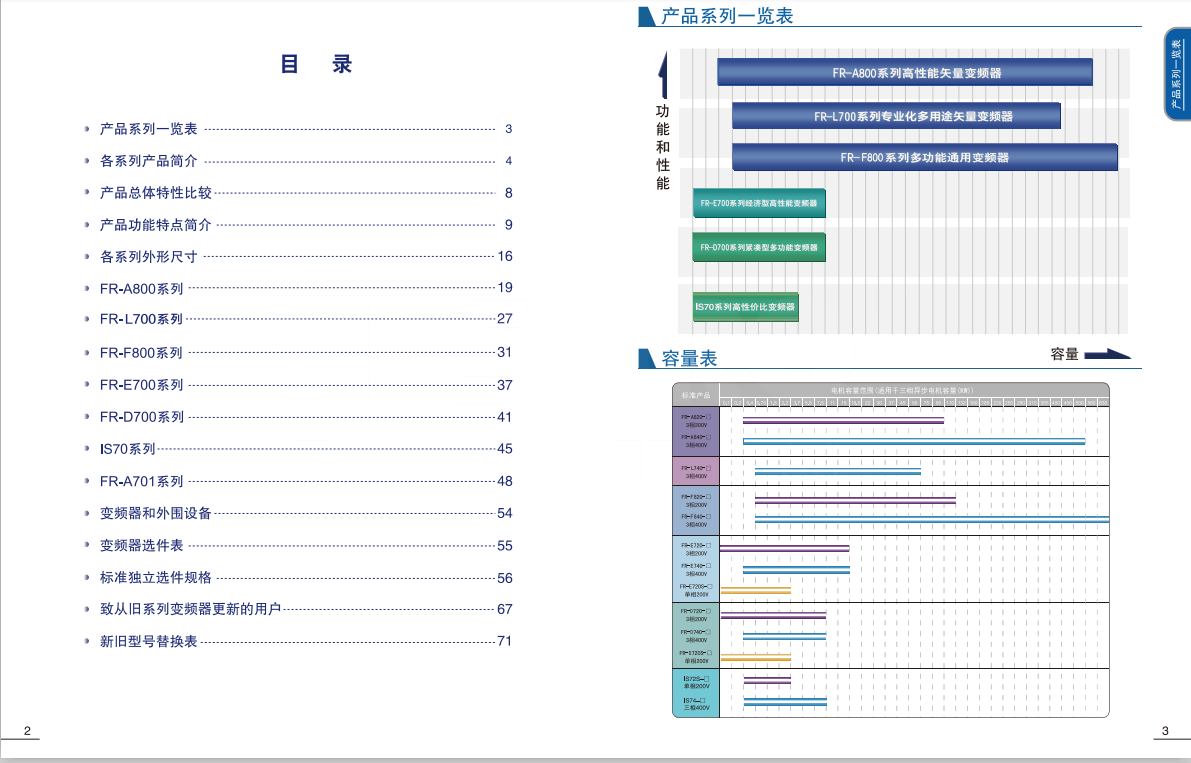1191x763 pixels.
Task: Click the FR-E720 3相200V row label
Action: 696,549
